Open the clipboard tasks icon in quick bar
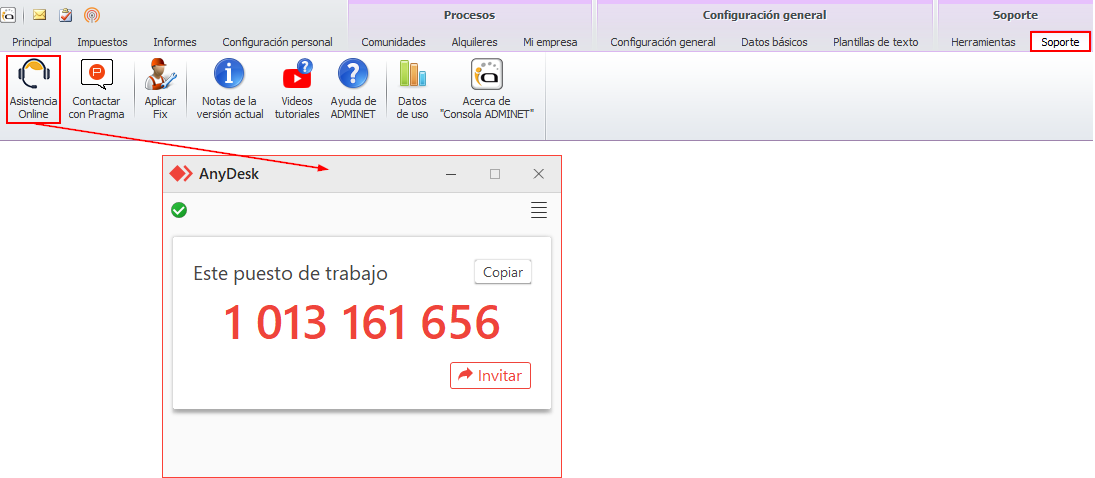The height and width of the screenshot is (478, 1095). pyautogui.click(x=66, y=14)
